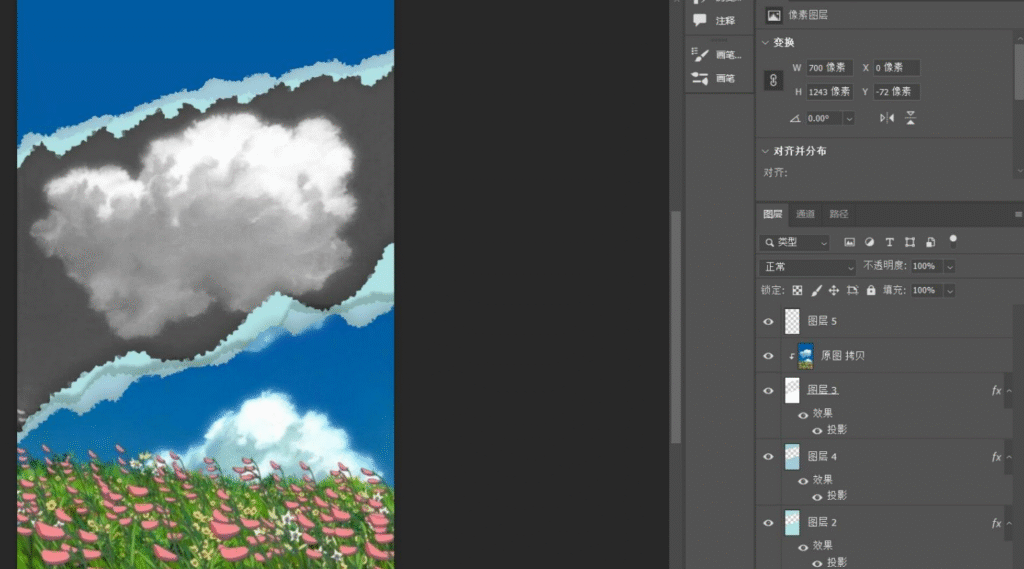Toggle the width-height link chain icon
1024x569 pixels.
click(773, 80)
